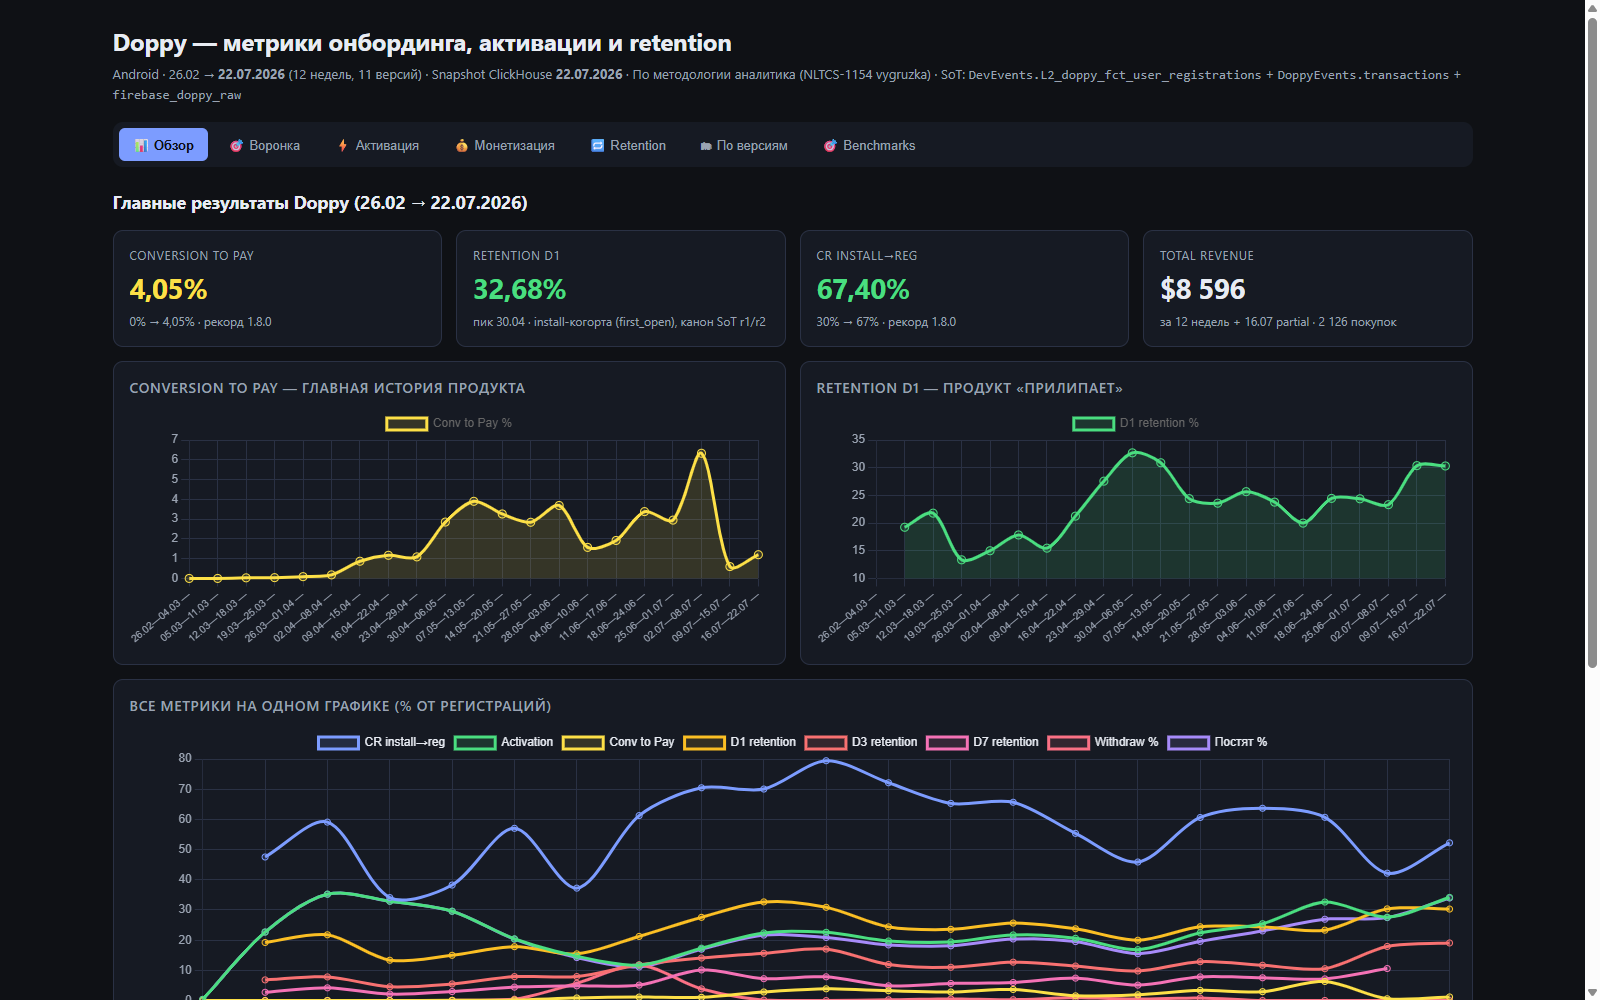Viewport: 1600px width, 1000px height.
Task: Click the last Conv to Pay point in the conversion chart
Action: point(758,554)
